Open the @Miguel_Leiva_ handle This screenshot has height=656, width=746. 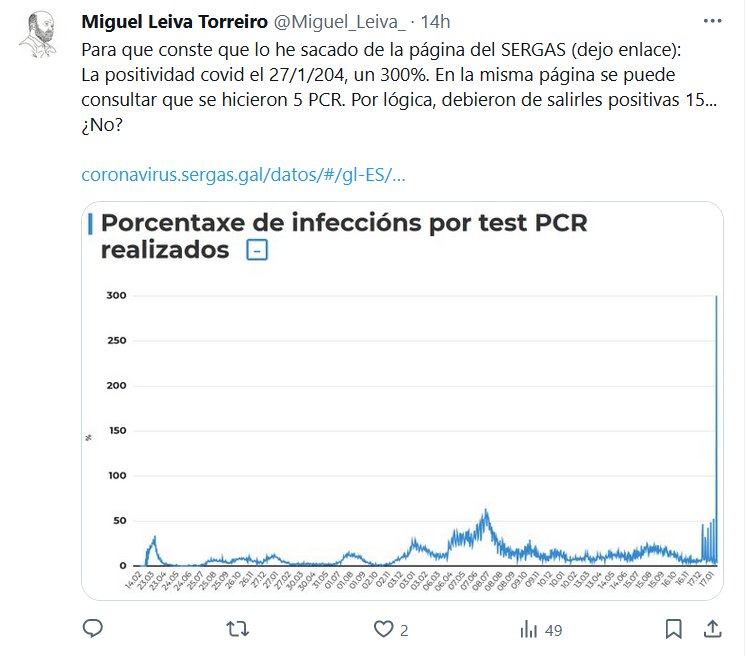pos(337,22)
